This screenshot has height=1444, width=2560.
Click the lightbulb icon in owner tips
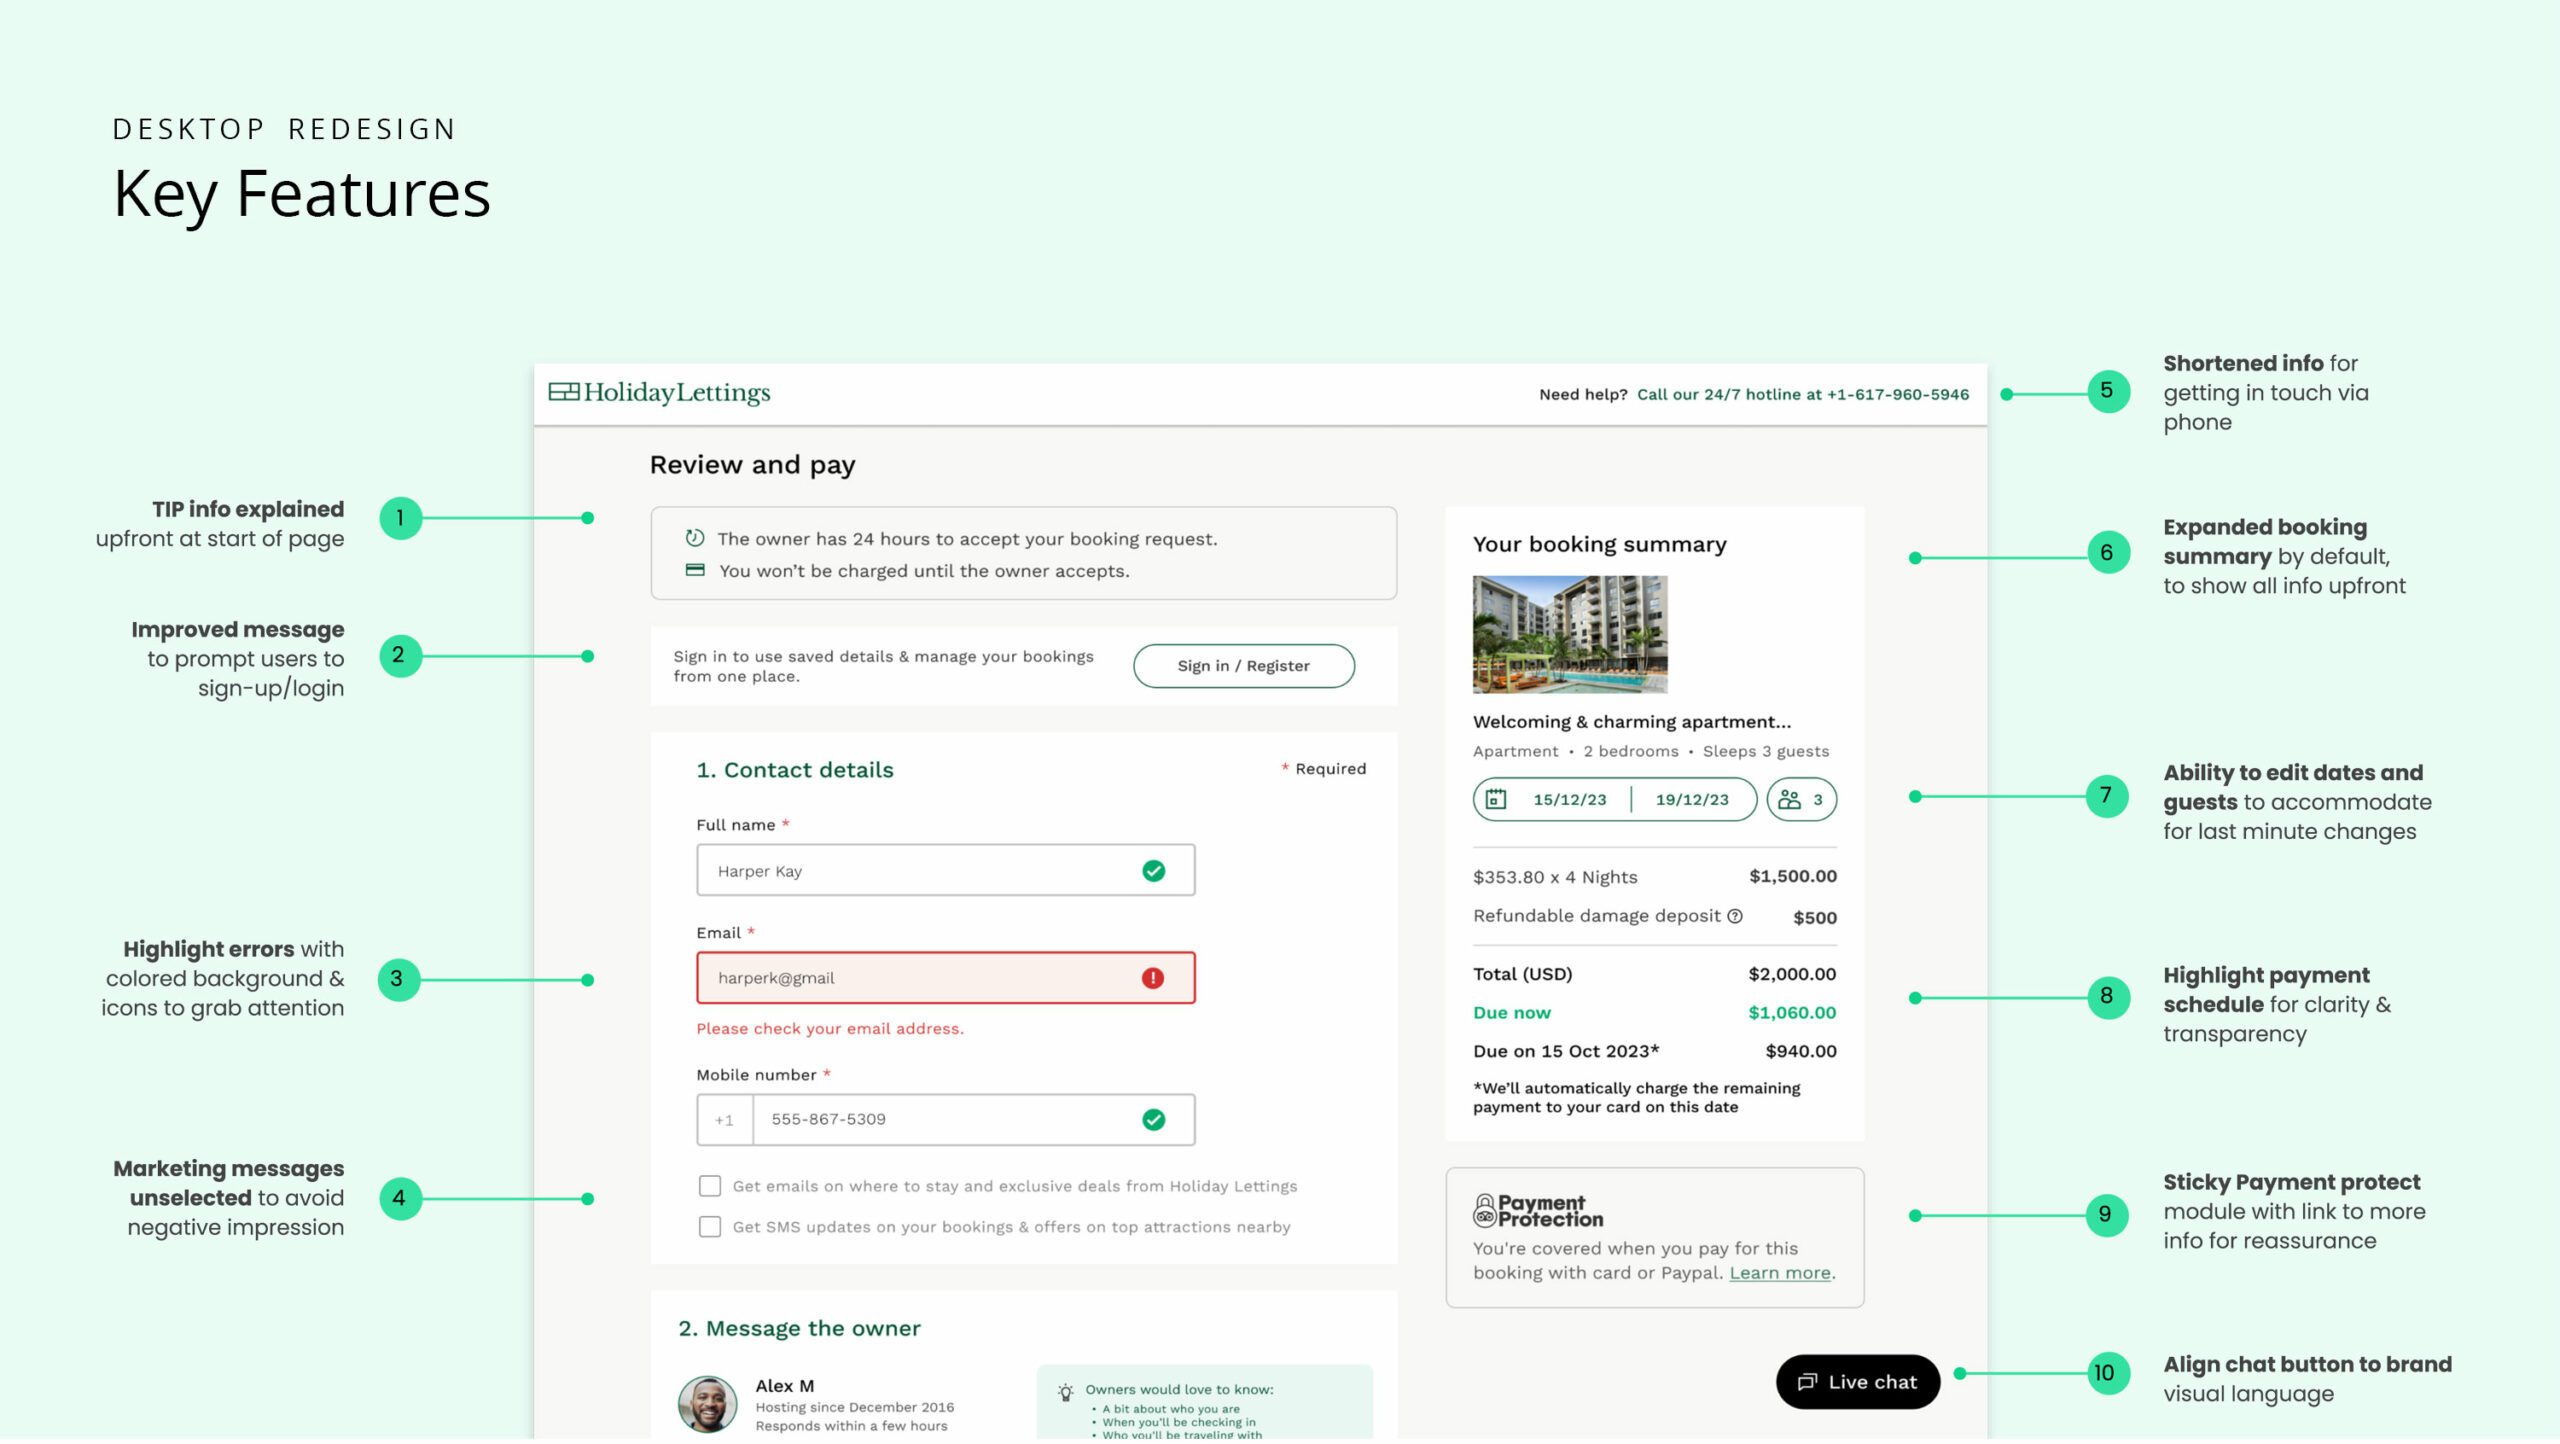click(1065, 1391)
